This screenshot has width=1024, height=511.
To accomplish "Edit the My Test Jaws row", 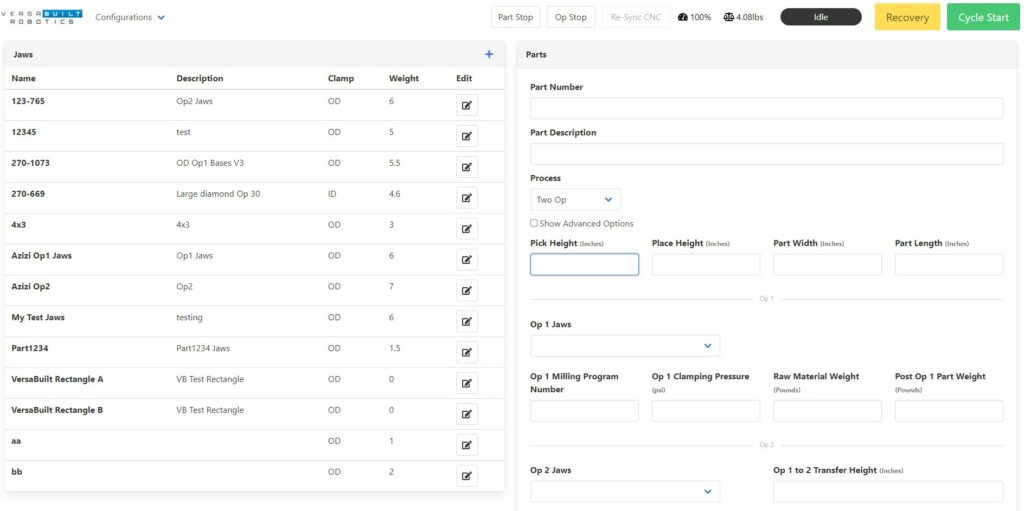I will [x=467, y=321].
